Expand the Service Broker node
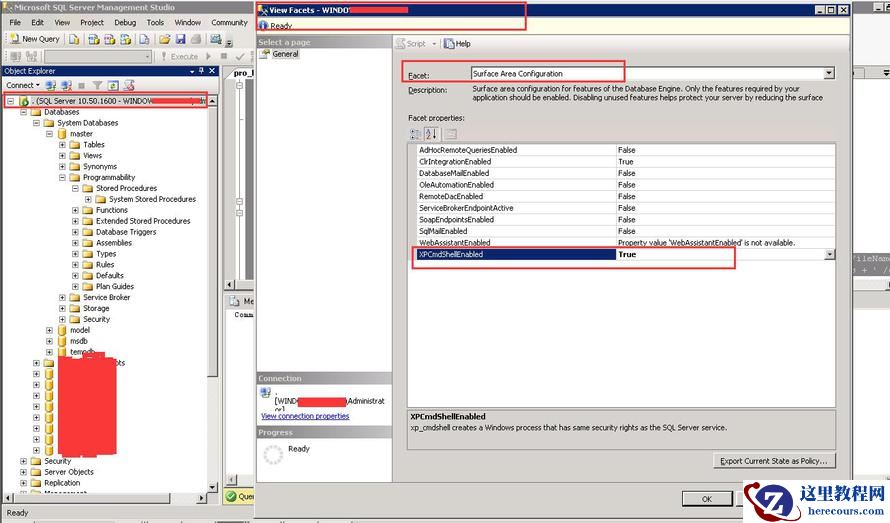The image size is (890, 523). [x=62, y=298]
